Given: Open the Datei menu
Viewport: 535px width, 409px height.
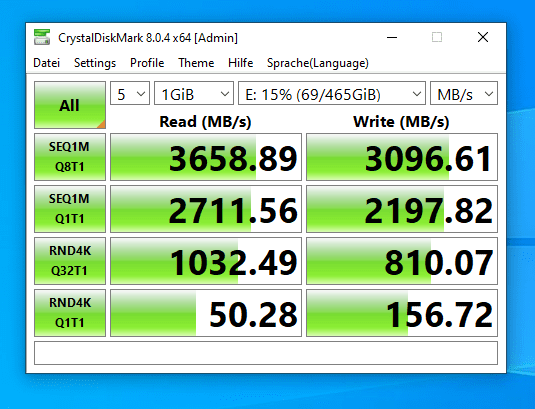Looking at the screenshot, I should (x=46, y=63).
